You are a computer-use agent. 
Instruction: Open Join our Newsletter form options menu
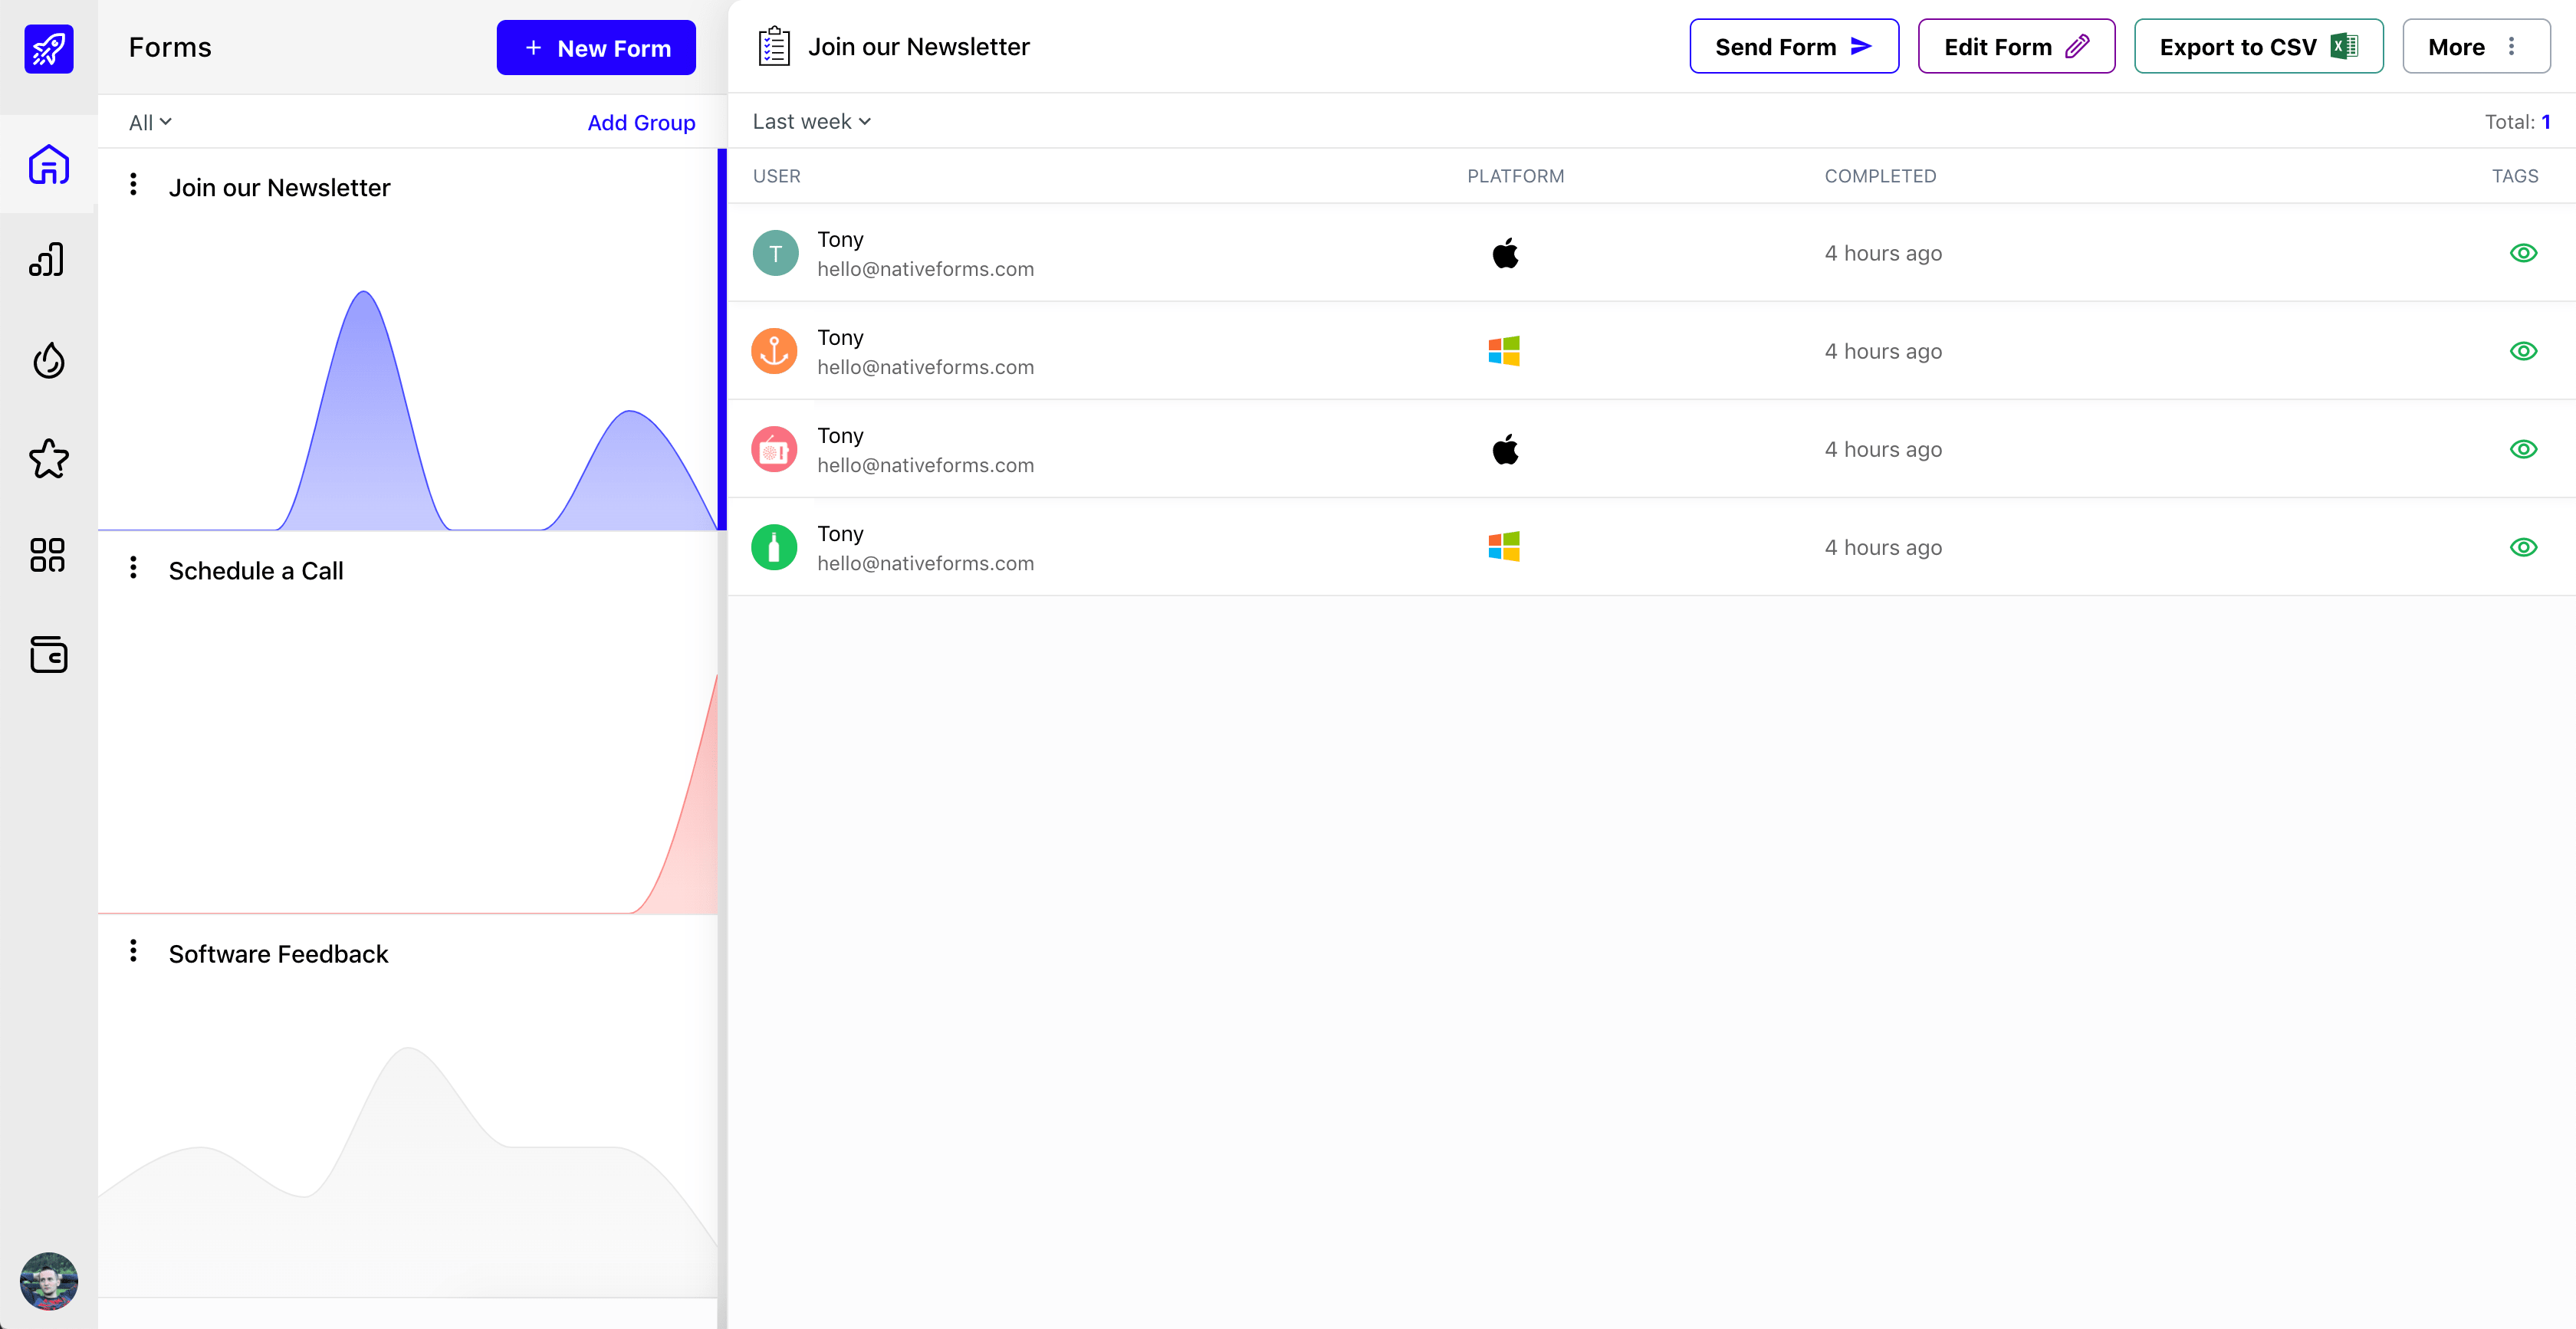(134, 184)
